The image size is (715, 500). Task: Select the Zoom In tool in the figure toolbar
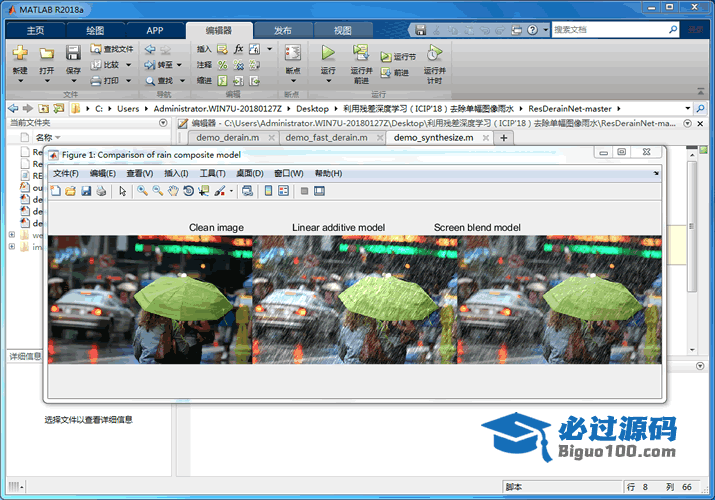tap(142, 191)
